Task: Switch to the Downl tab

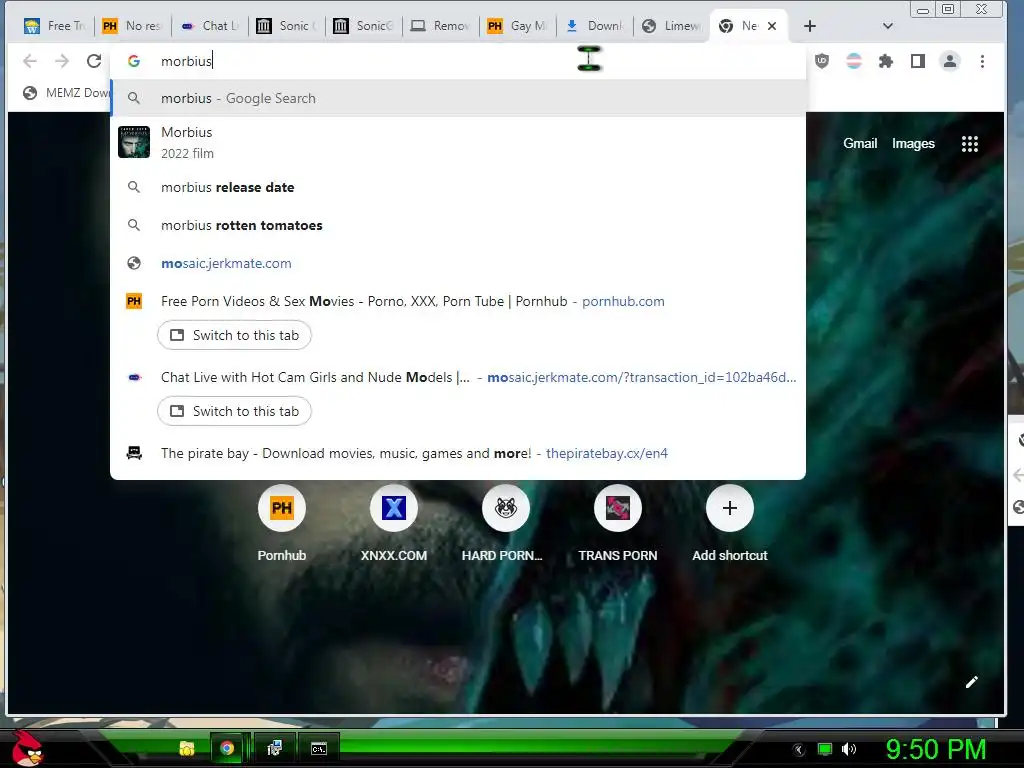Action: pos(595,26)
